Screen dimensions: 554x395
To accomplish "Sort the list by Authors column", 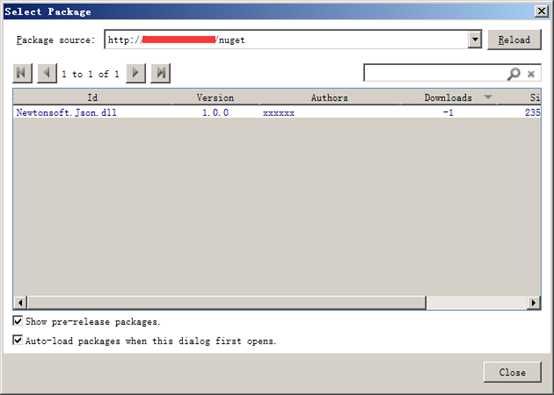I will [x=329, y=97].
